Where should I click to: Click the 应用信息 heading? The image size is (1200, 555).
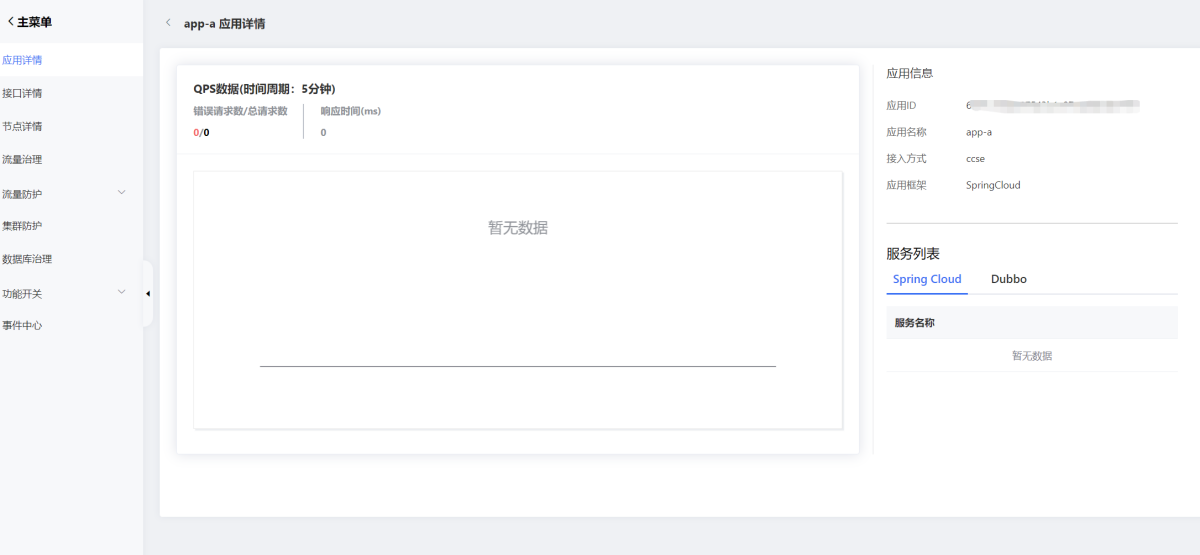pos(910,73)
